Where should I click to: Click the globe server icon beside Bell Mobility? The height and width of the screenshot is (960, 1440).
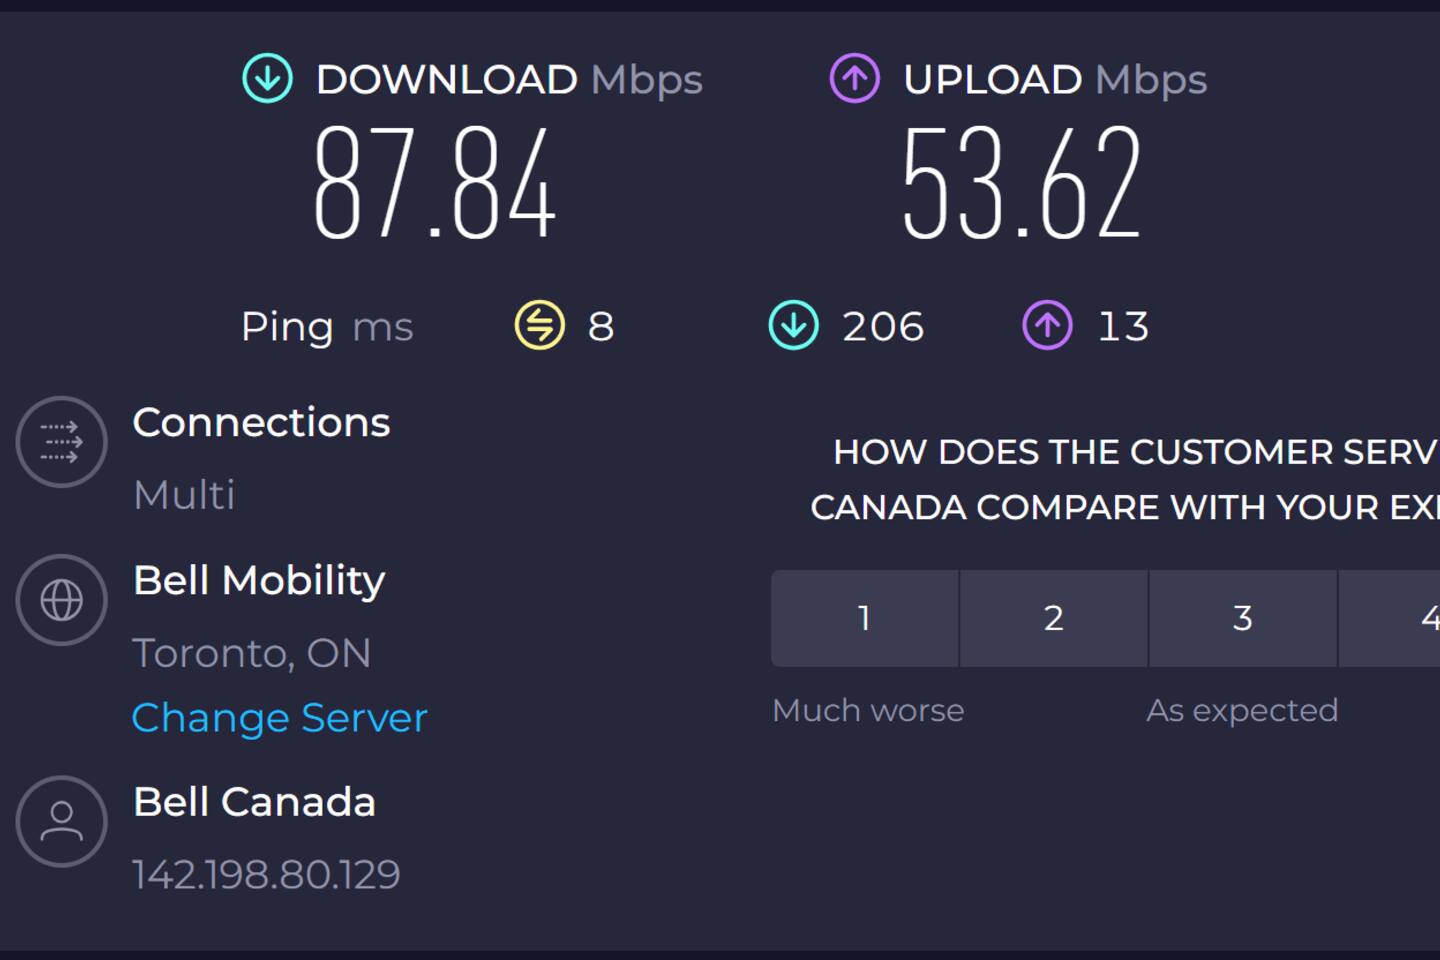61,600
